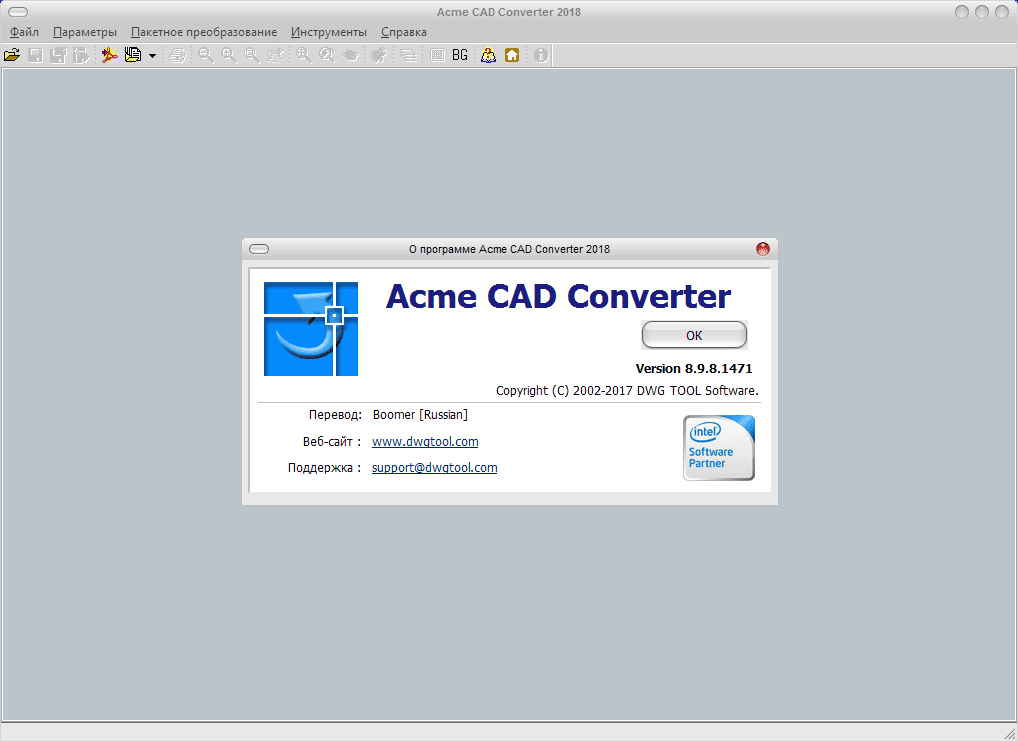Click the pill-shaped button on the About dialog title bar
Screen dimensions: 1018x742
pos(259,249)
